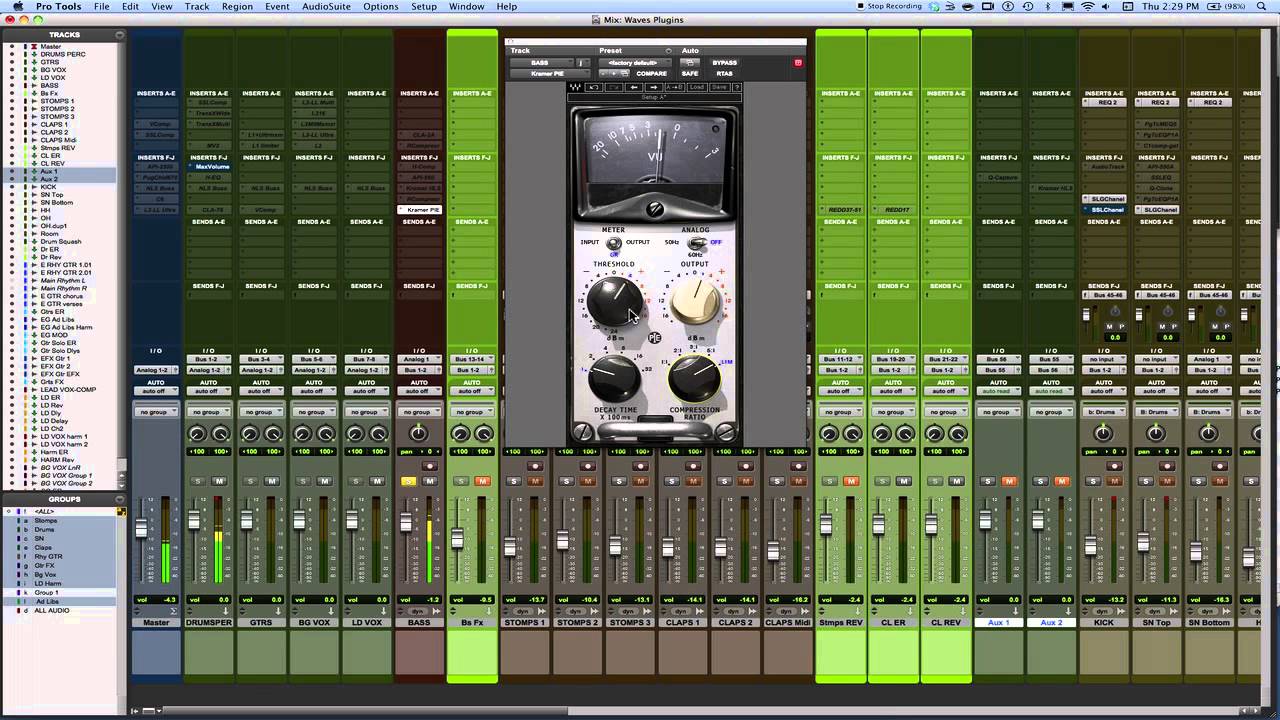Select the Rhy GTR group in Groups list
This screenshot has height=720, width=1280.
tap(48, 556)
